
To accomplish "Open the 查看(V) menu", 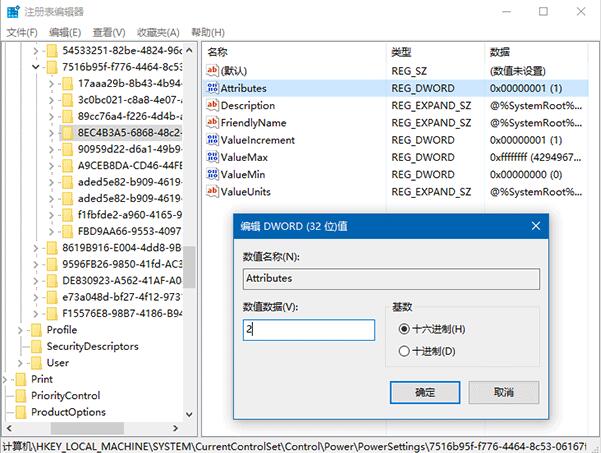I will [109, 33].
